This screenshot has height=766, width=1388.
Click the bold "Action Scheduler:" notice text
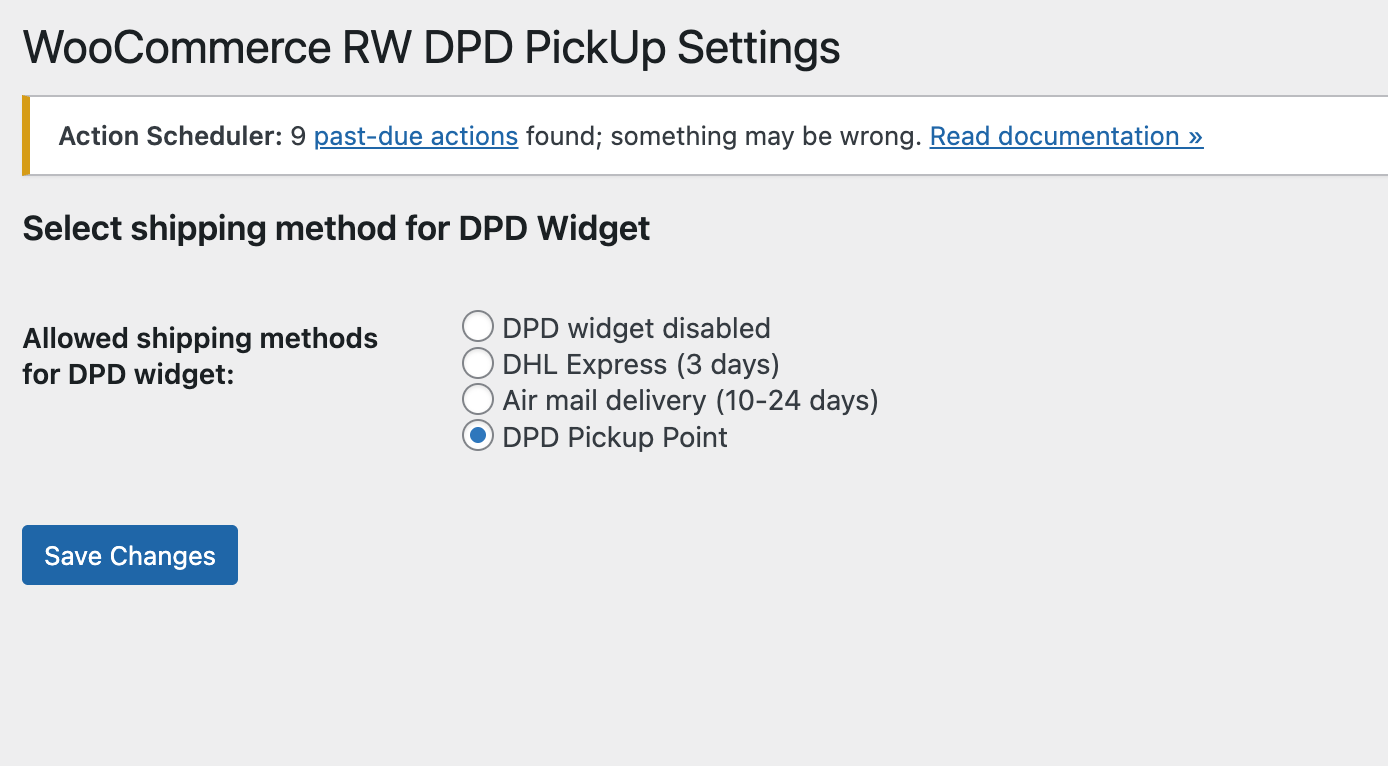tap(171, 136)
